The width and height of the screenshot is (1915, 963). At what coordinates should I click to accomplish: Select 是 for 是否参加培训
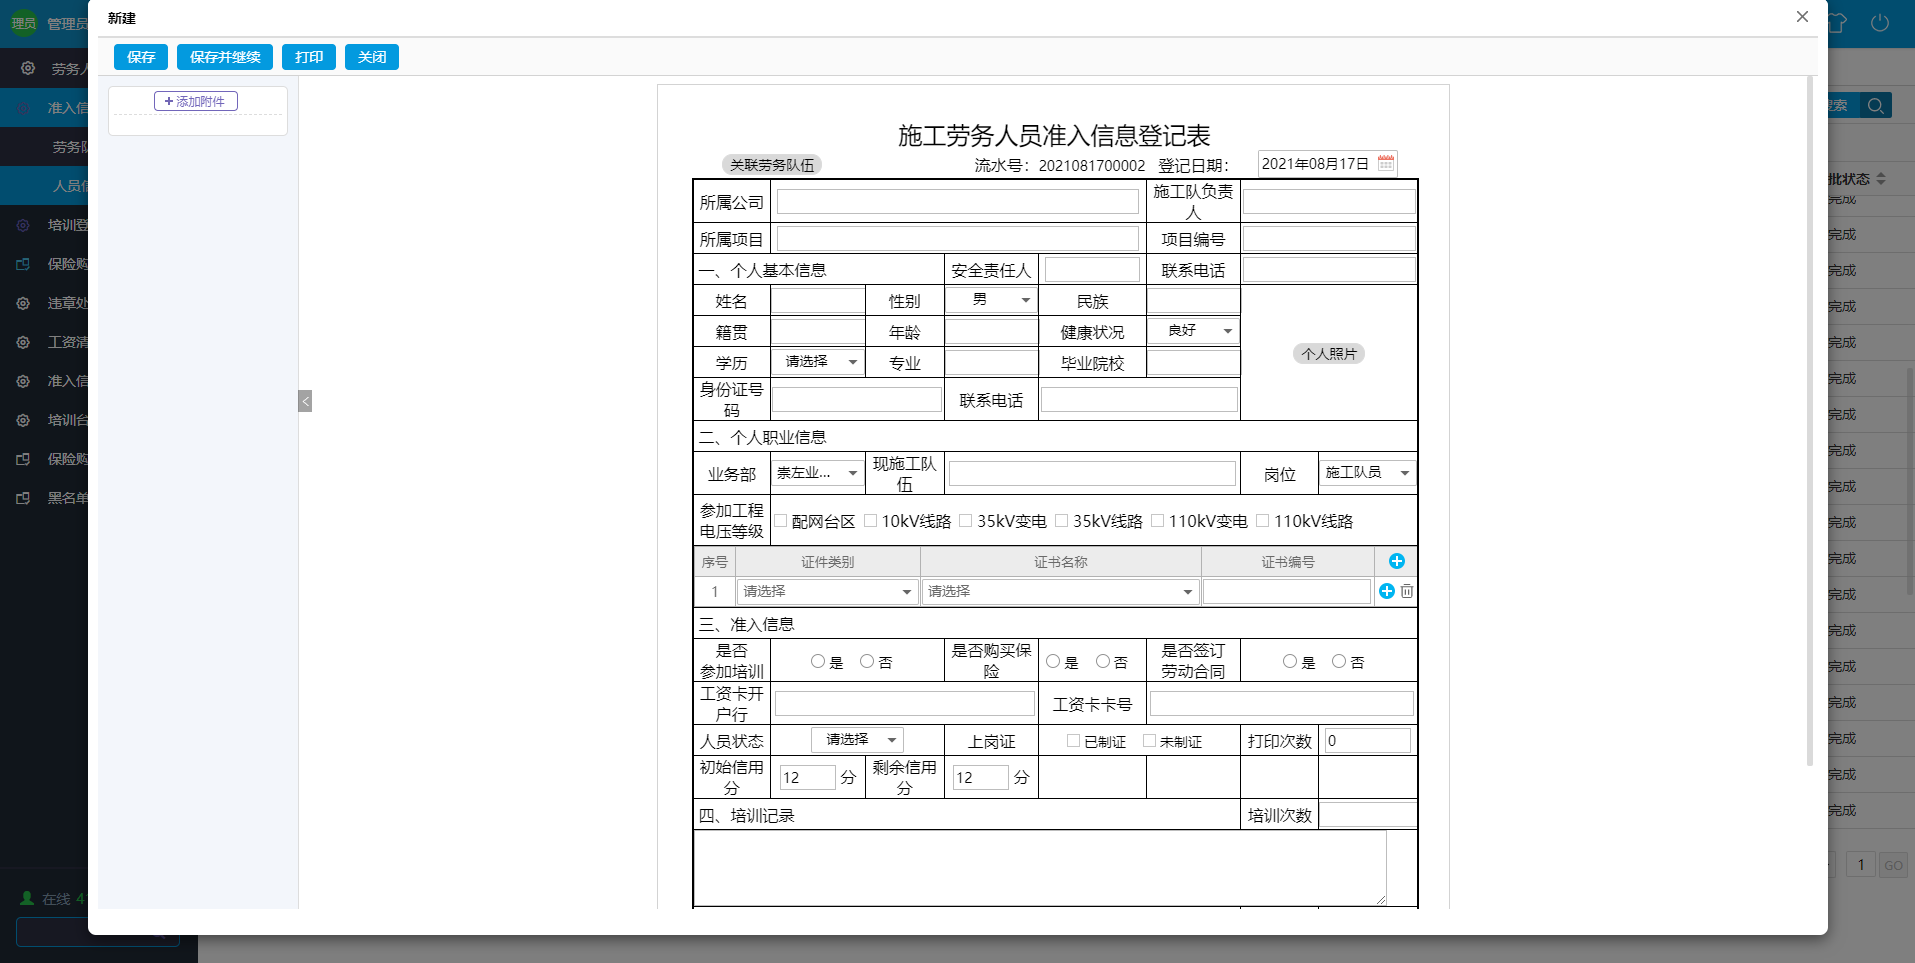pos(816,660)
